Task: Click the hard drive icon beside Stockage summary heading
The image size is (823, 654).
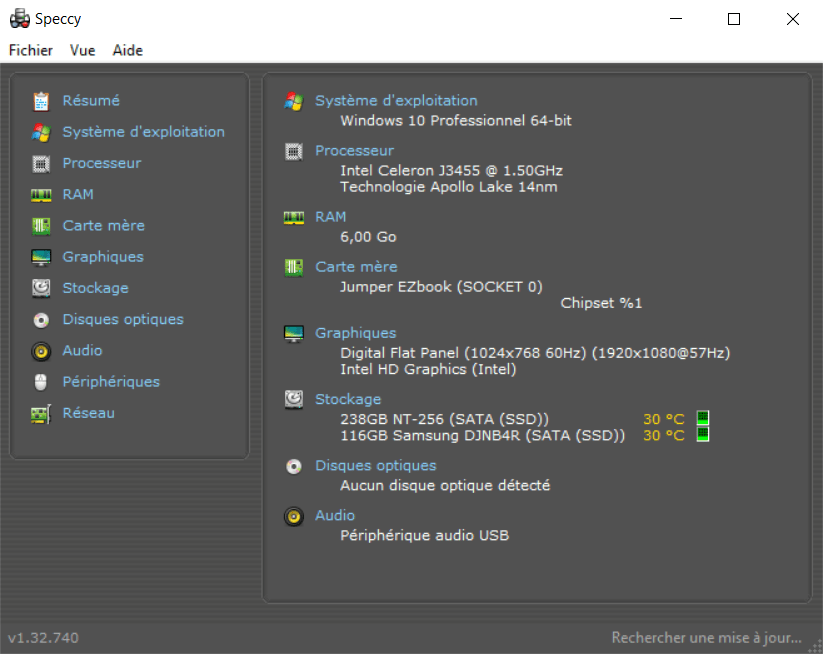Action: pyautogui.click(x=293, y=399)
